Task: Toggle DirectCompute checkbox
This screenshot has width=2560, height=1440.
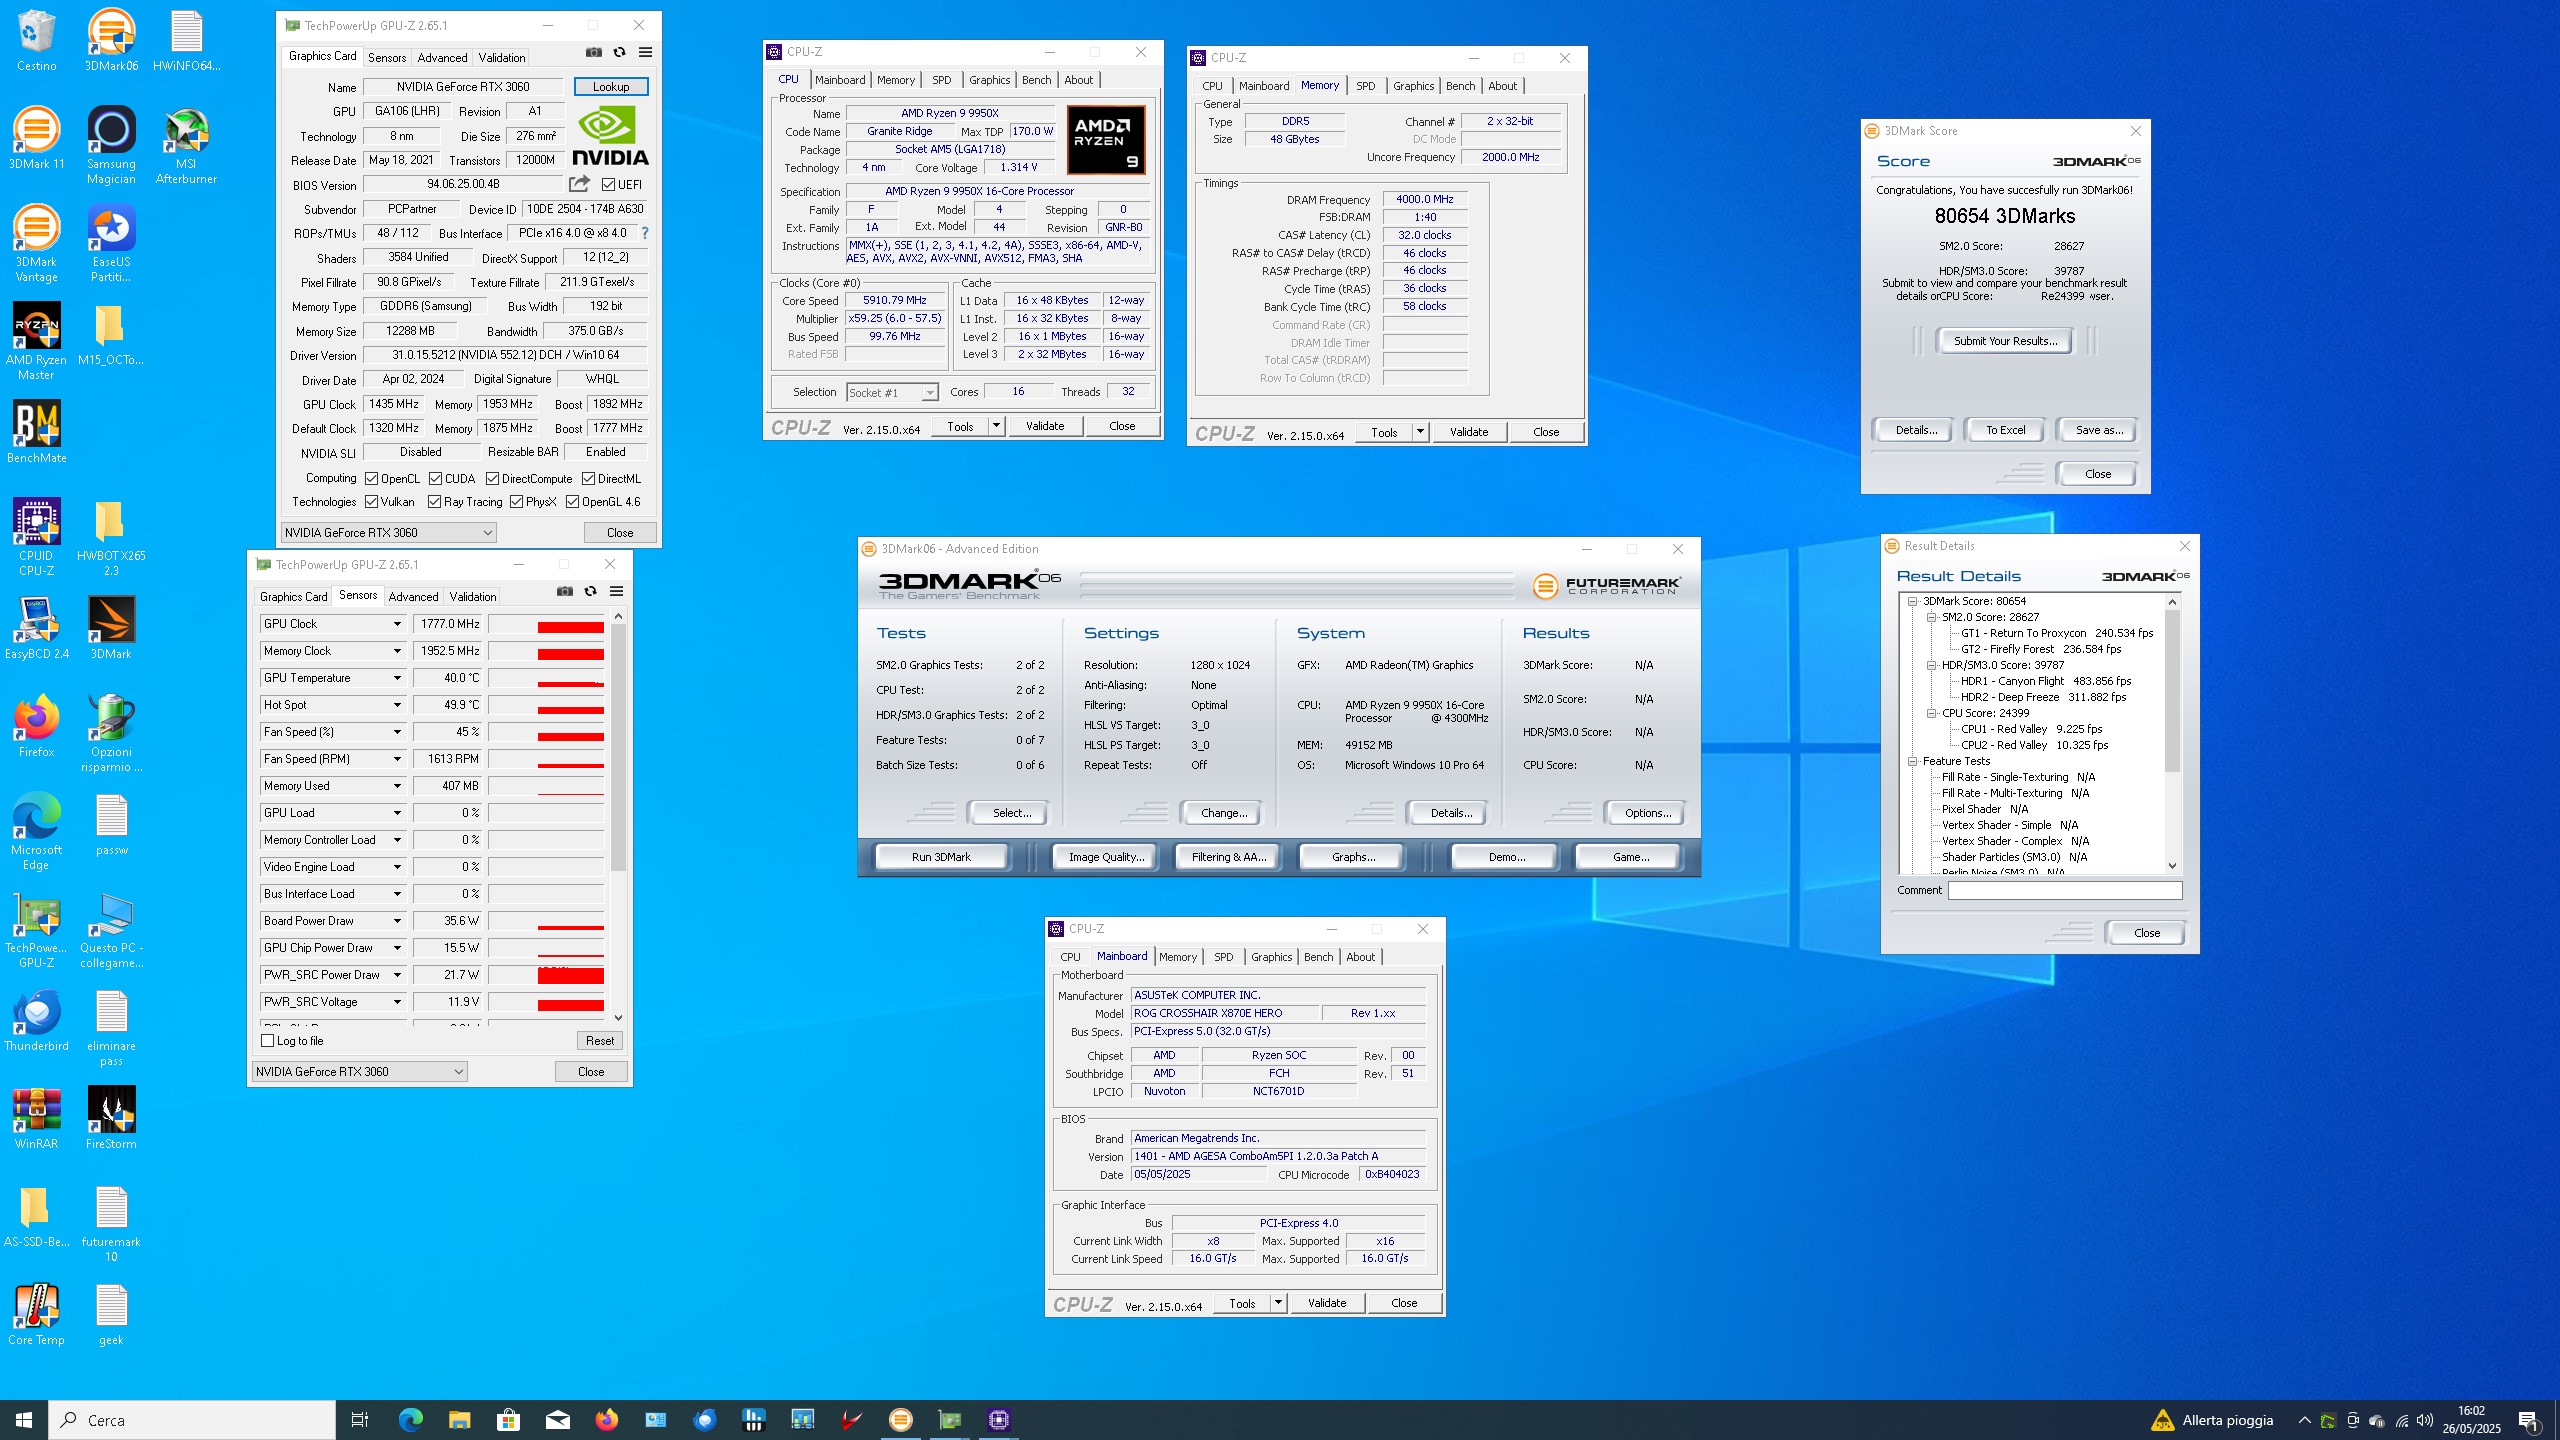Action: coord(492,479)
